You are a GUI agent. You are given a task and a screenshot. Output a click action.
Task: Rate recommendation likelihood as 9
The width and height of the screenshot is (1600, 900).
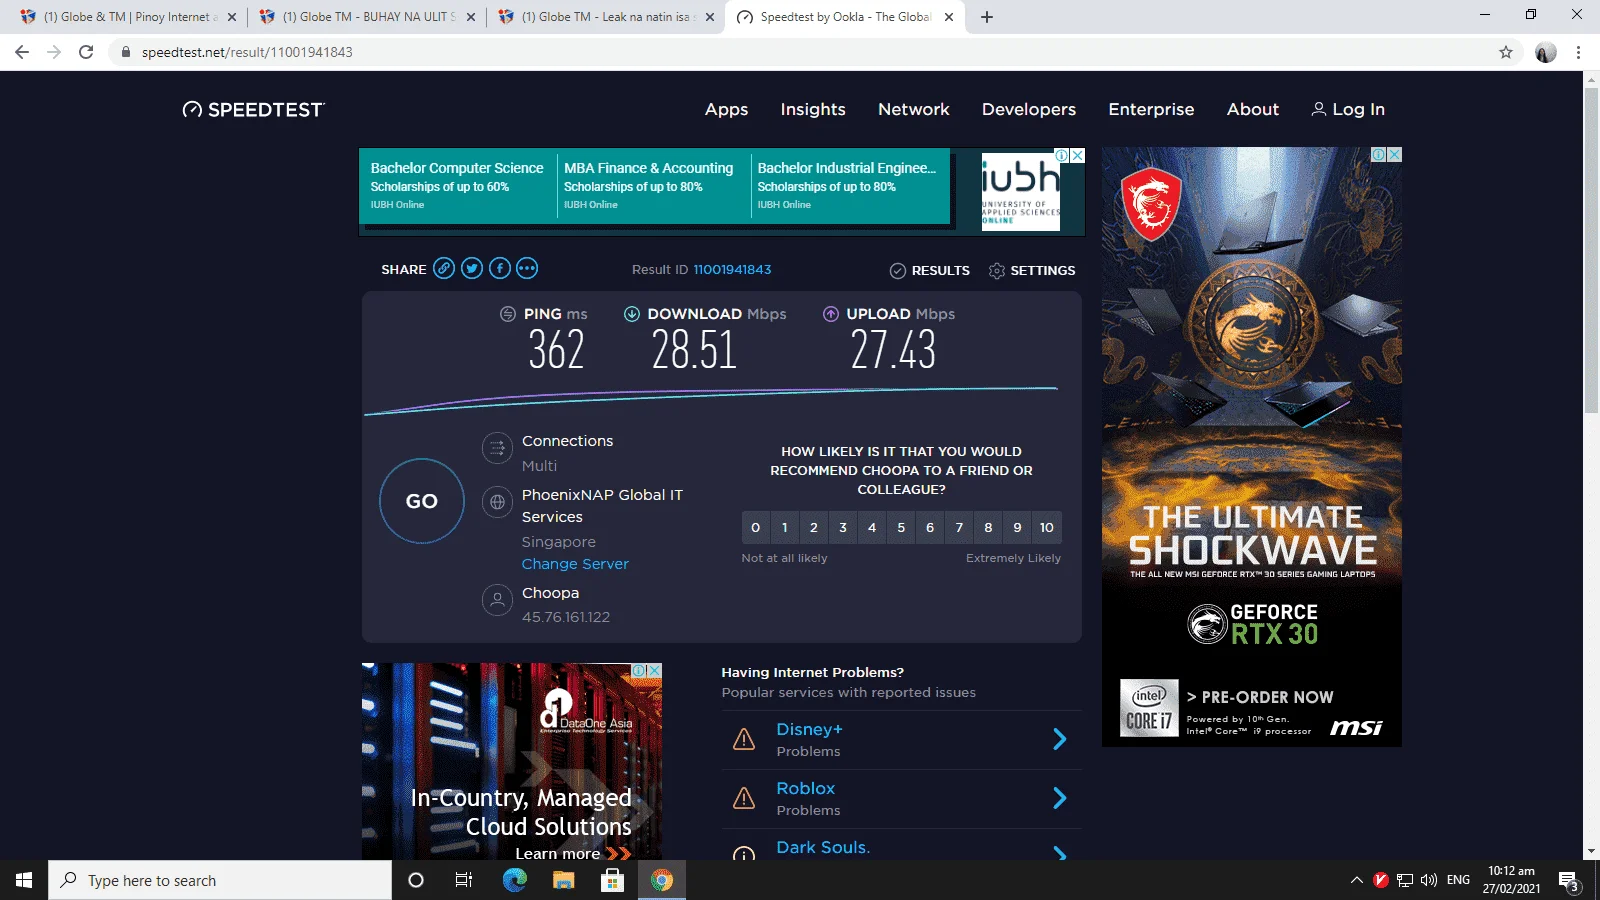click(1017, 527)
